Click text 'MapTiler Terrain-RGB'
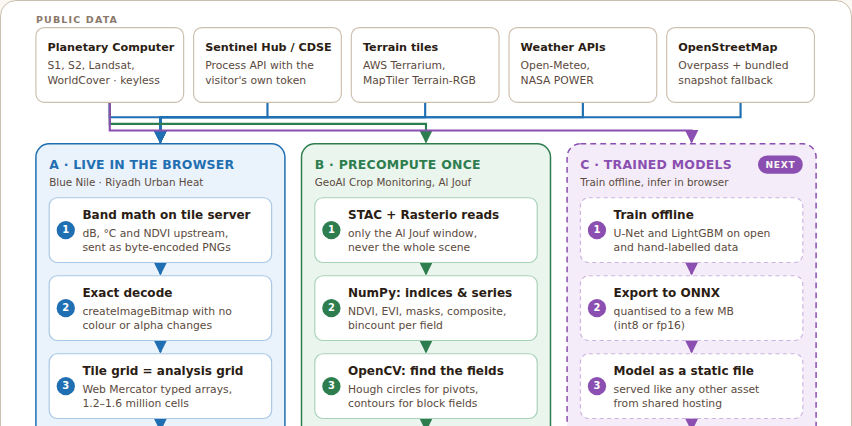This screenshot has width=852, height=426. point(419,80)
